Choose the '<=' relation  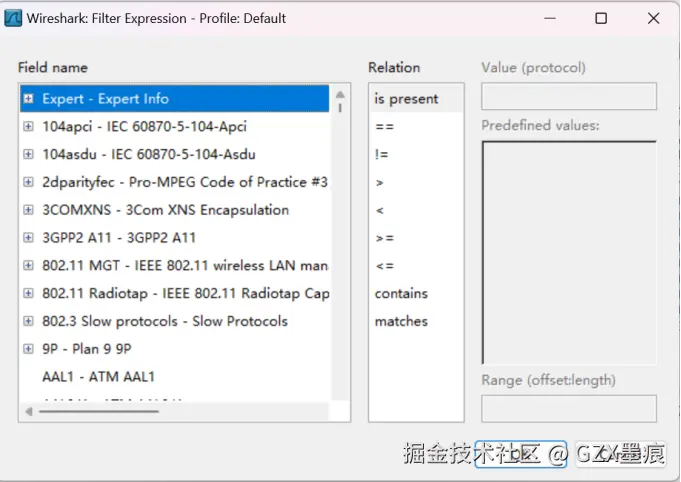pyautogui.click(x=416, y=265)
